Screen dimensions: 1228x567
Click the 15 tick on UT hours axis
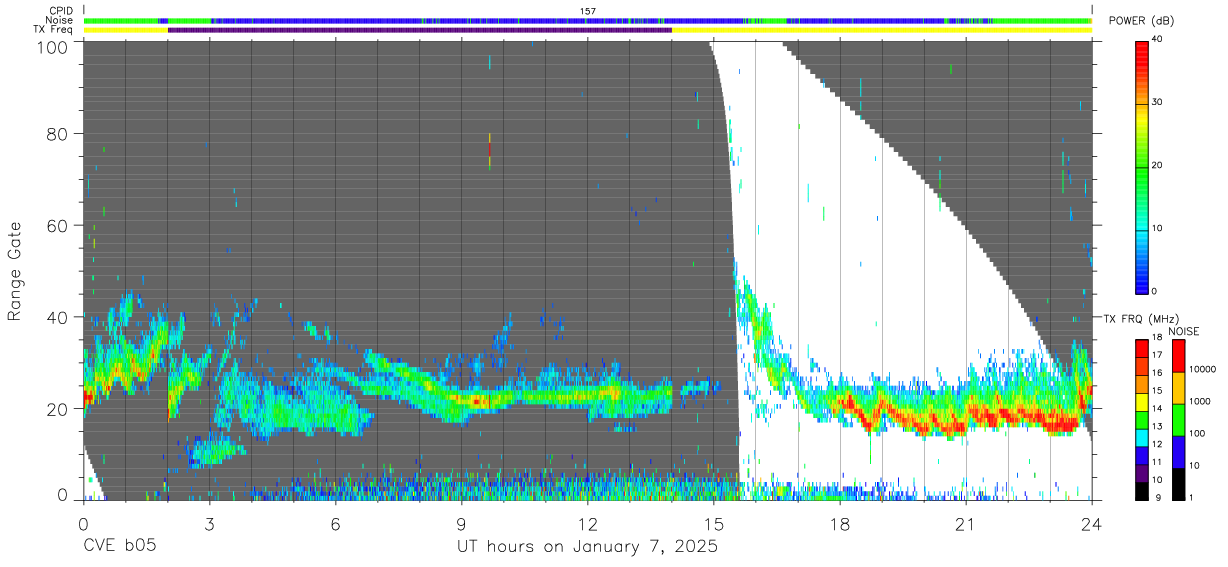[714, 523]
